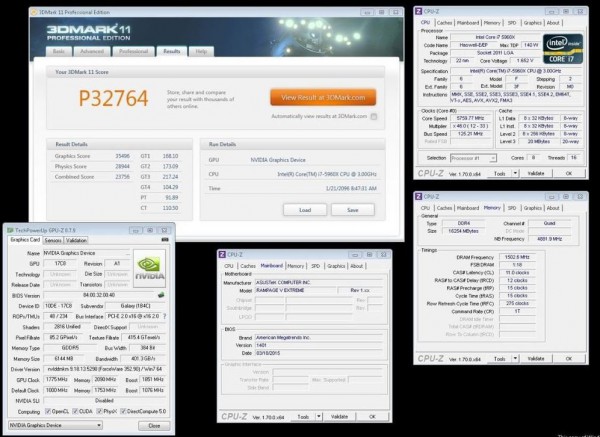600x437 pixels.
Task: Open Mainboard tab in the CPU-Z Memory window
Action: (468, 208)
